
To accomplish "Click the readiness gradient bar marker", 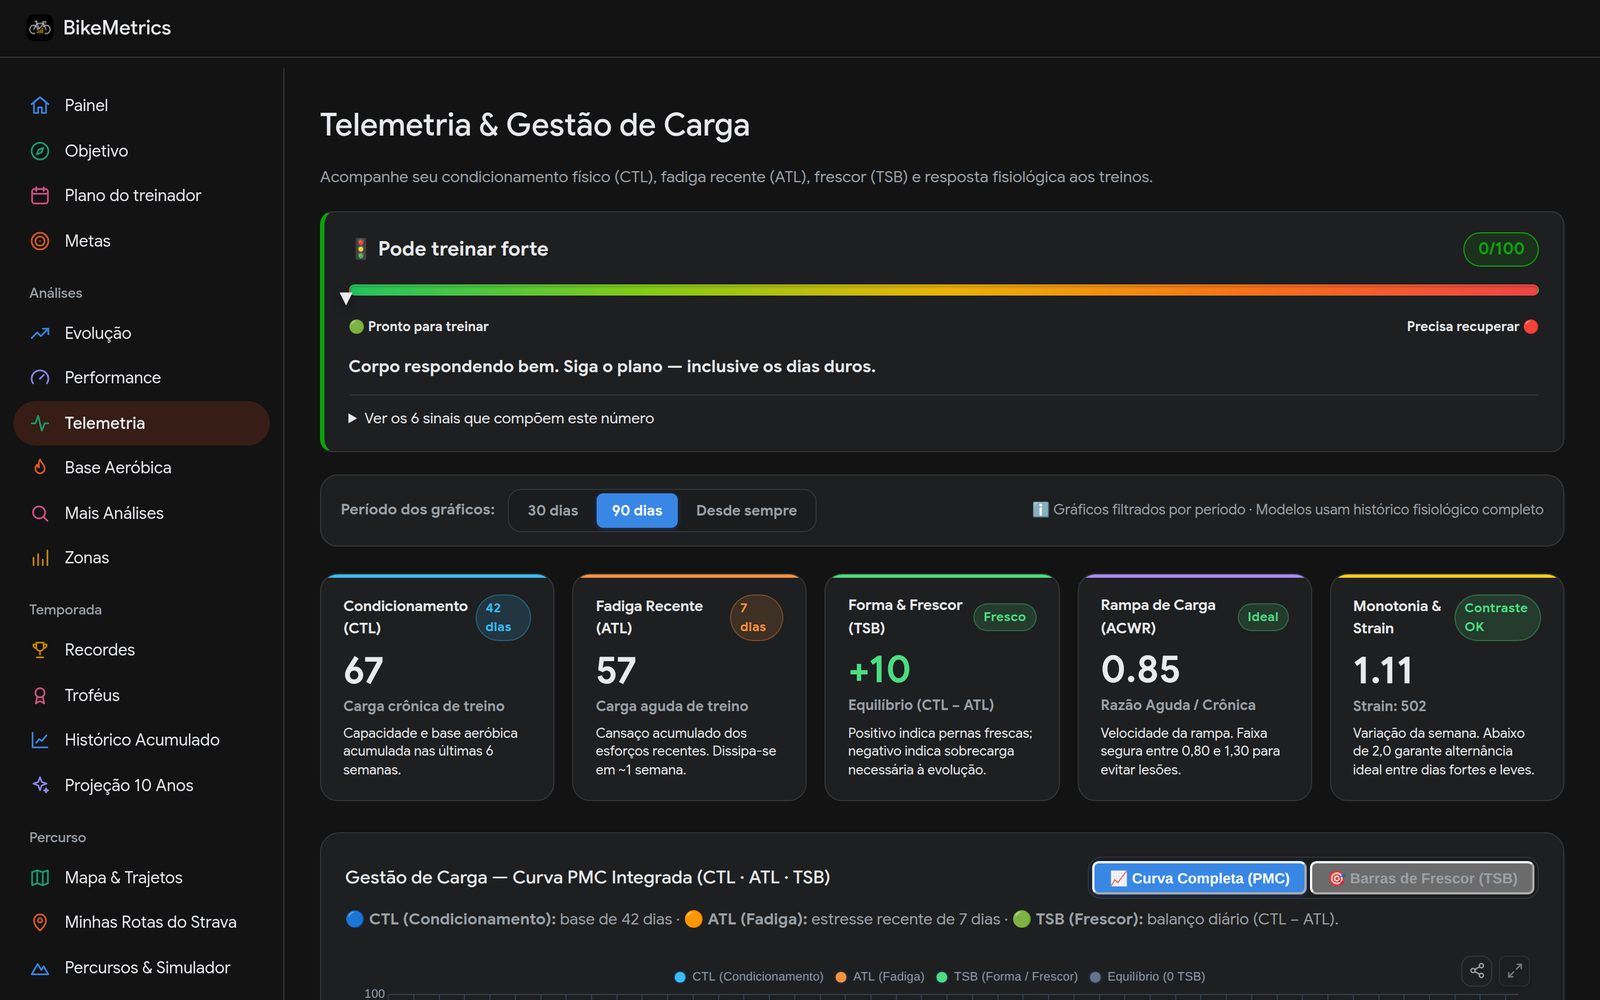I will (346, 297).
